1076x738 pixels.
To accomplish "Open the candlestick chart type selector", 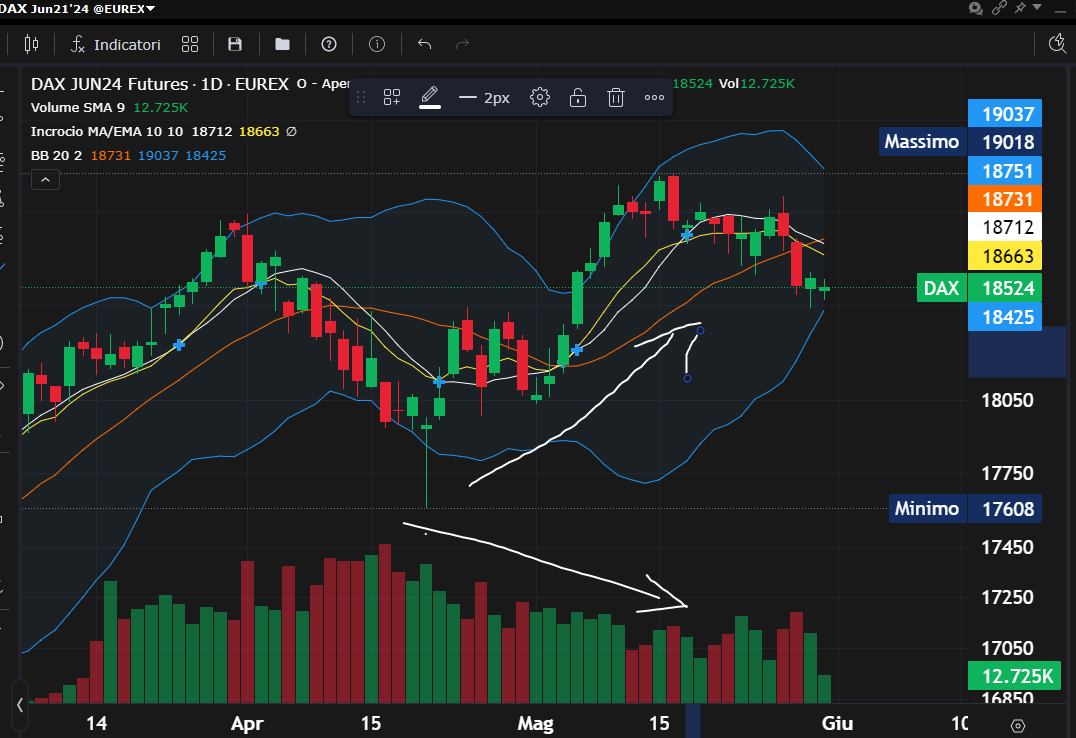I will (31, 44).
